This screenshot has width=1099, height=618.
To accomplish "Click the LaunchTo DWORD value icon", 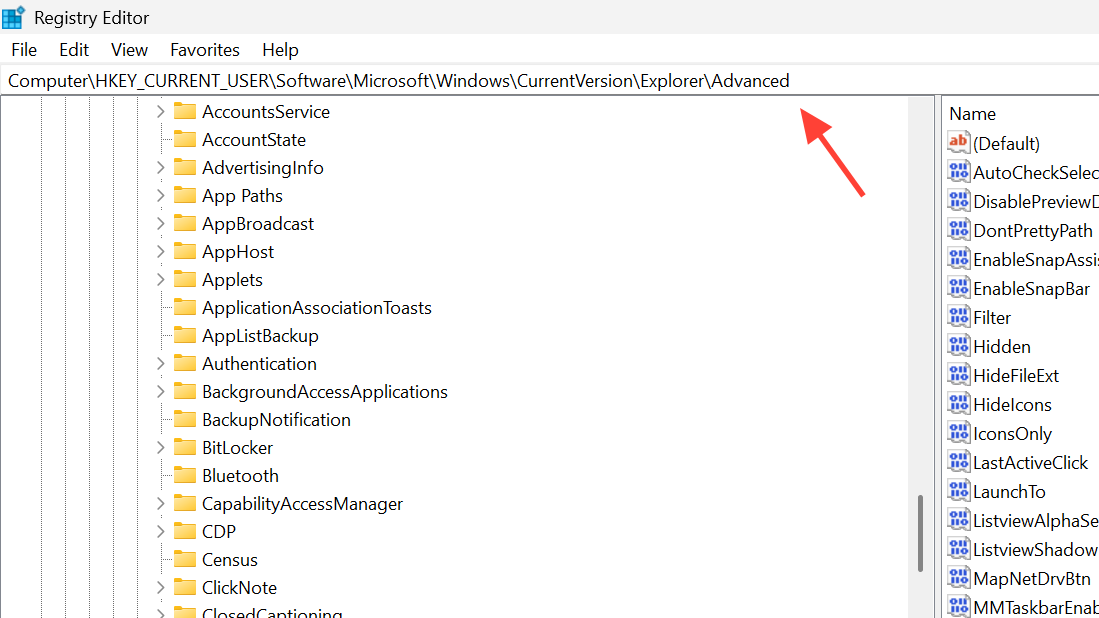I will coord(959,491).
